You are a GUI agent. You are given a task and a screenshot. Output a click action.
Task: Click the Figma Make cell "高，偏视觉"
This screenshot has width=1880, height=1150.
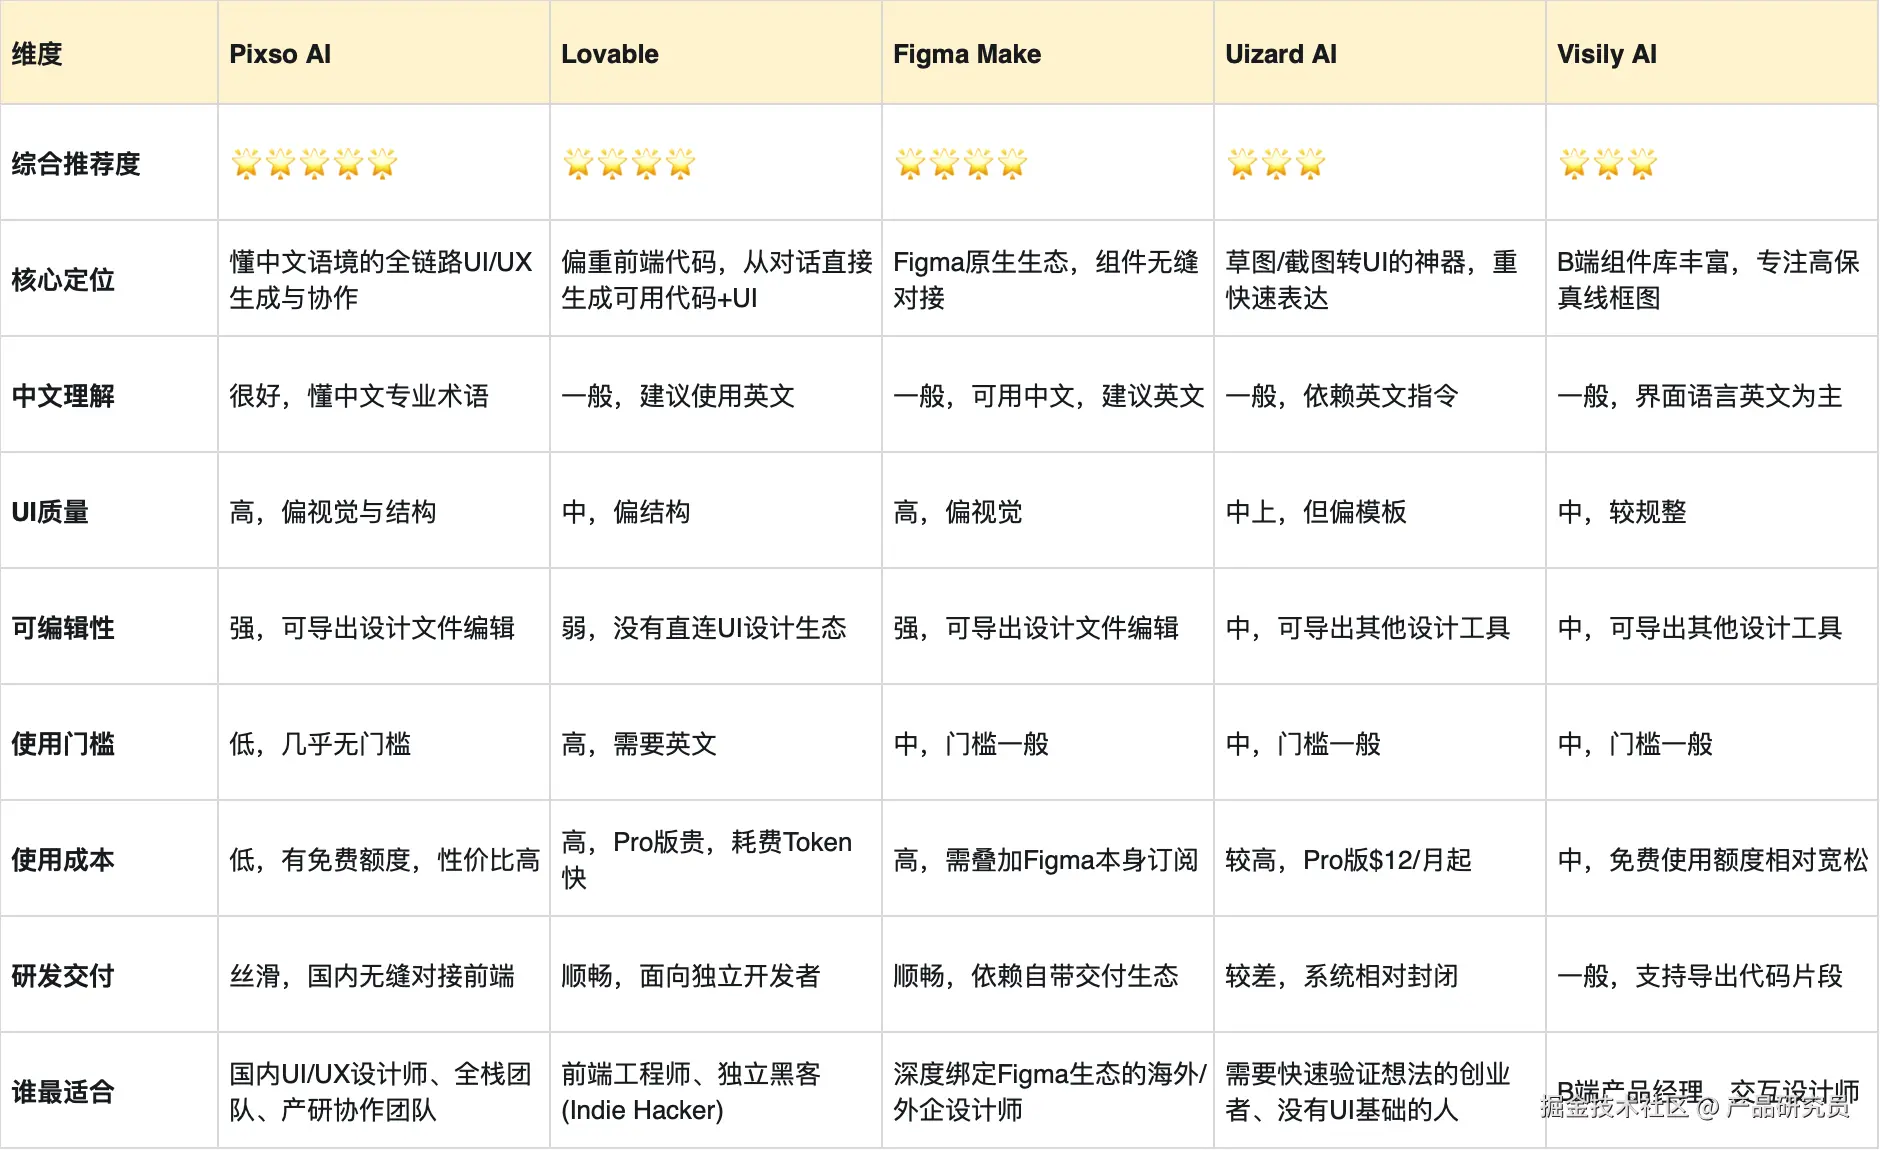click(x=1048, y=511)
